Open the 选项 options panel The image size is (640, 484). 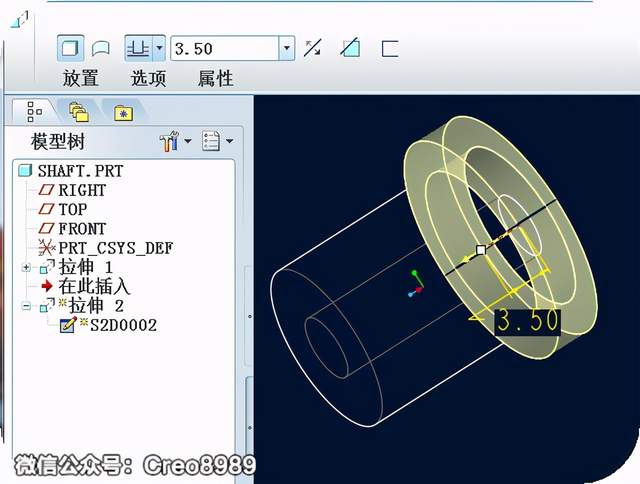[x=148, y=78]
